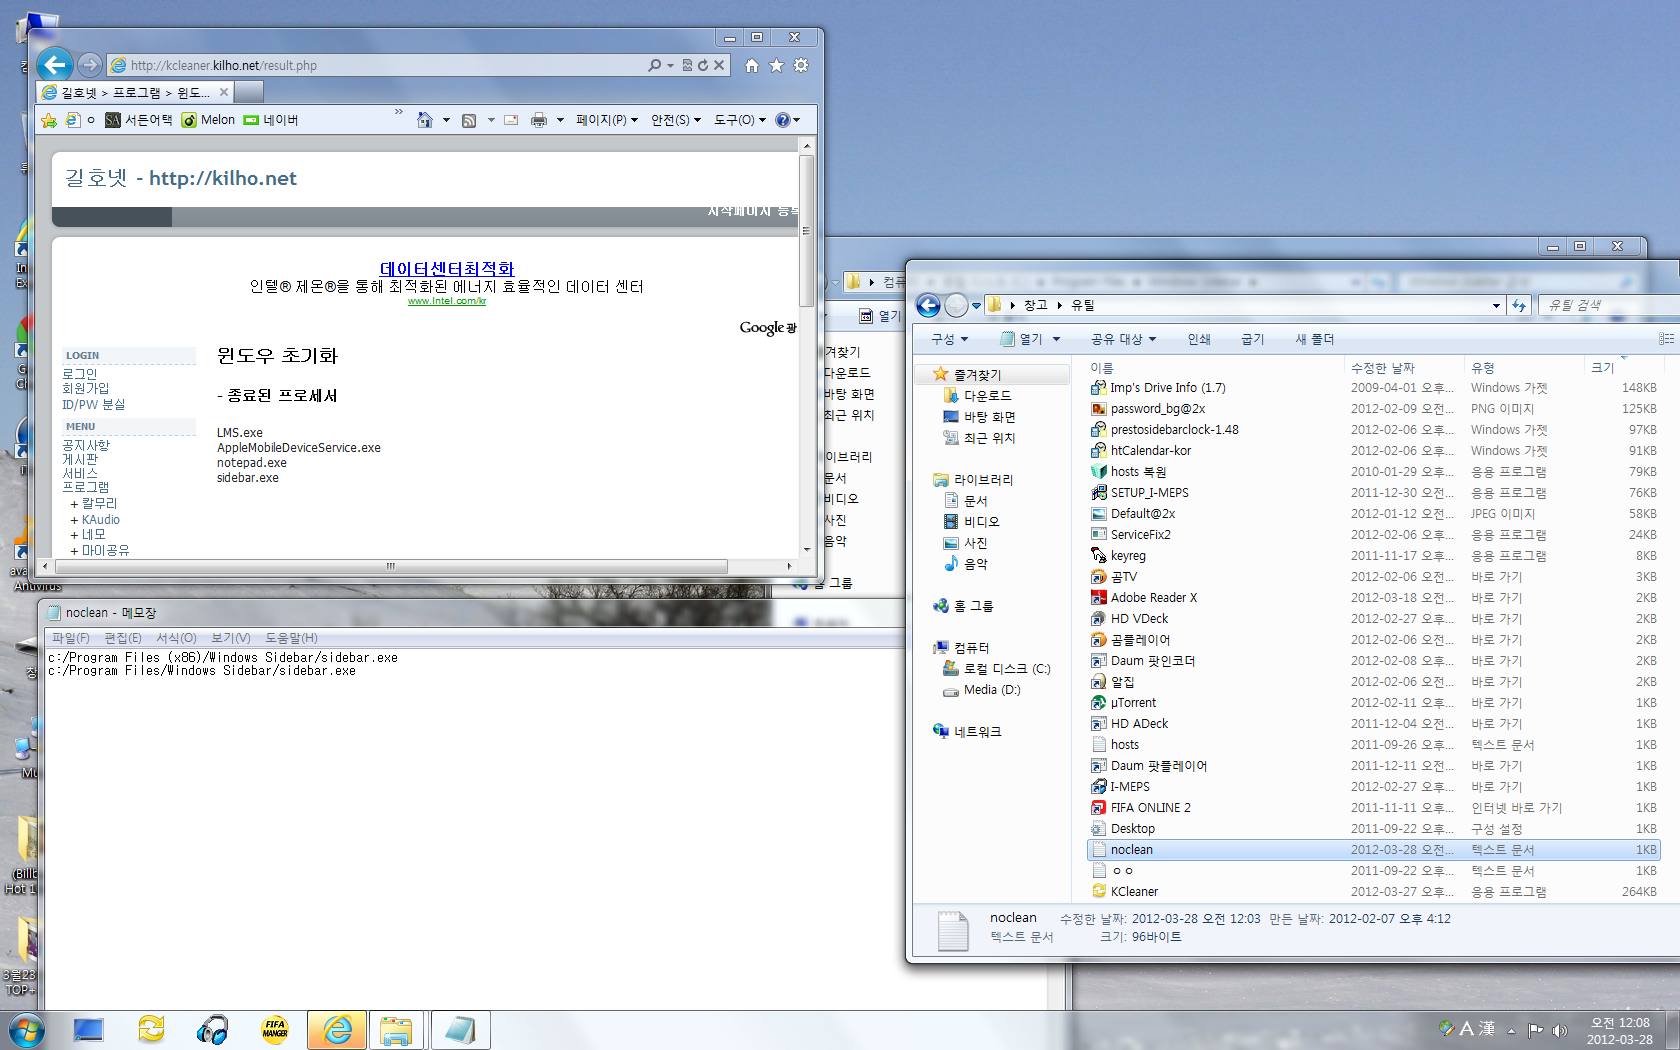
Task: Open the IE home page icon
Action: pyautogui.click(x=751, y=65)
